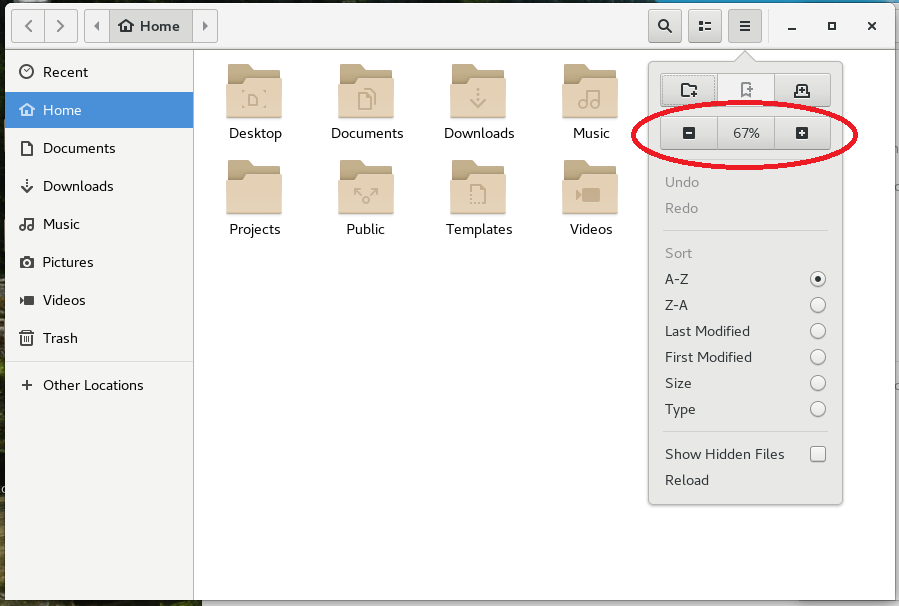Open a new tab from the menu
899x606 pixels.
(802, 89)
